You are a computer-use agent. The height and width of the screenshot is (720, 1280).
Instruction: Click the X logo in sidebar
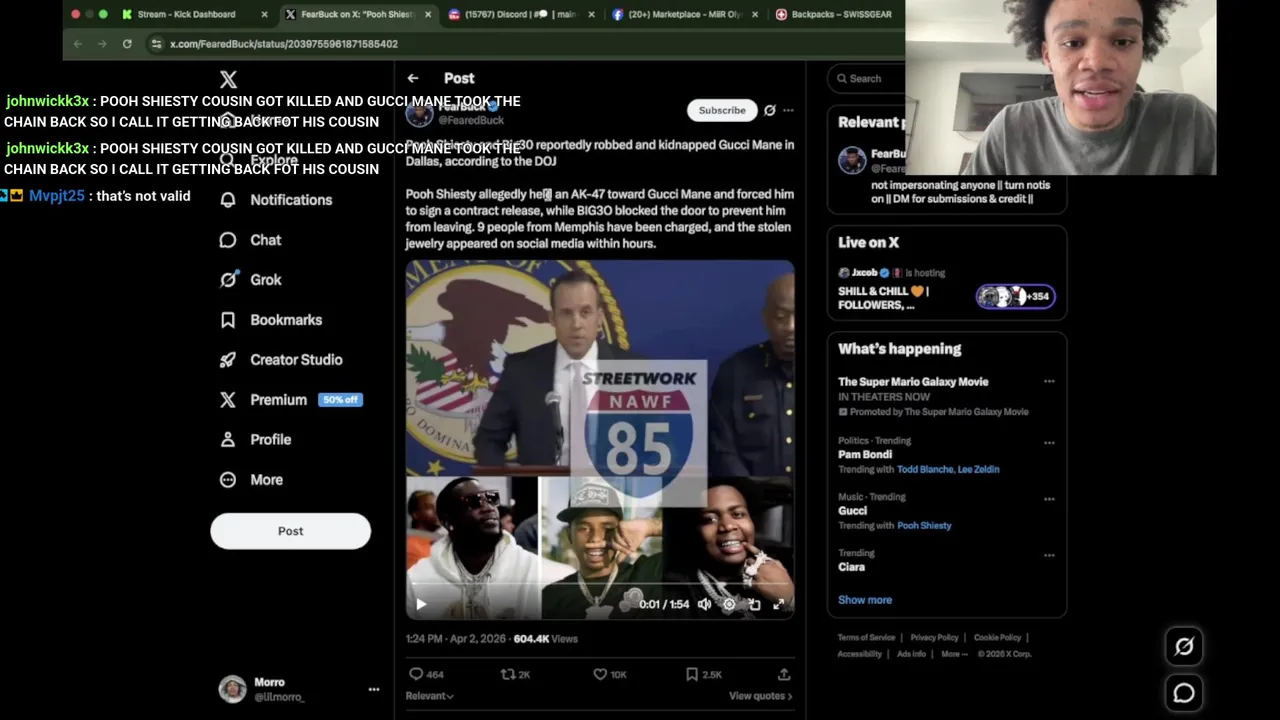[228, 79]
